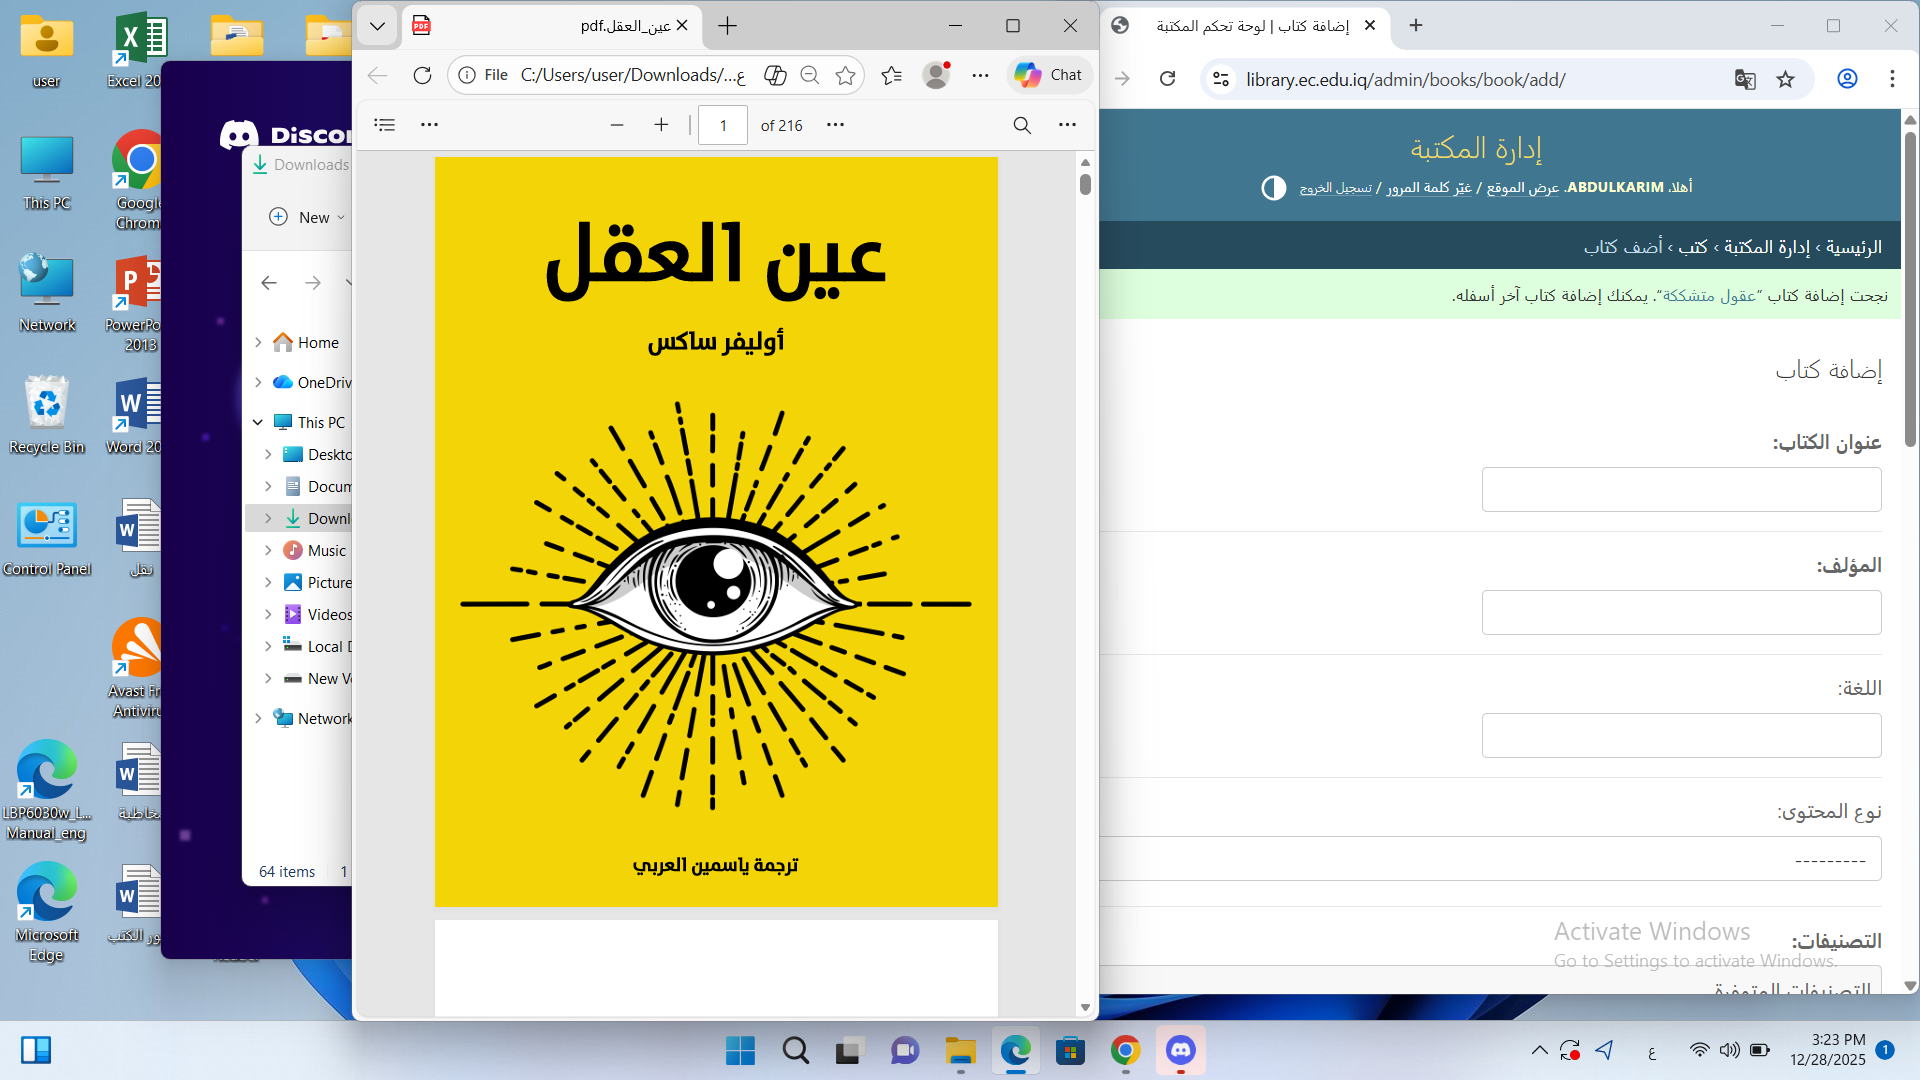
Task: Go back in File Explorer
Action: (269, 283)
